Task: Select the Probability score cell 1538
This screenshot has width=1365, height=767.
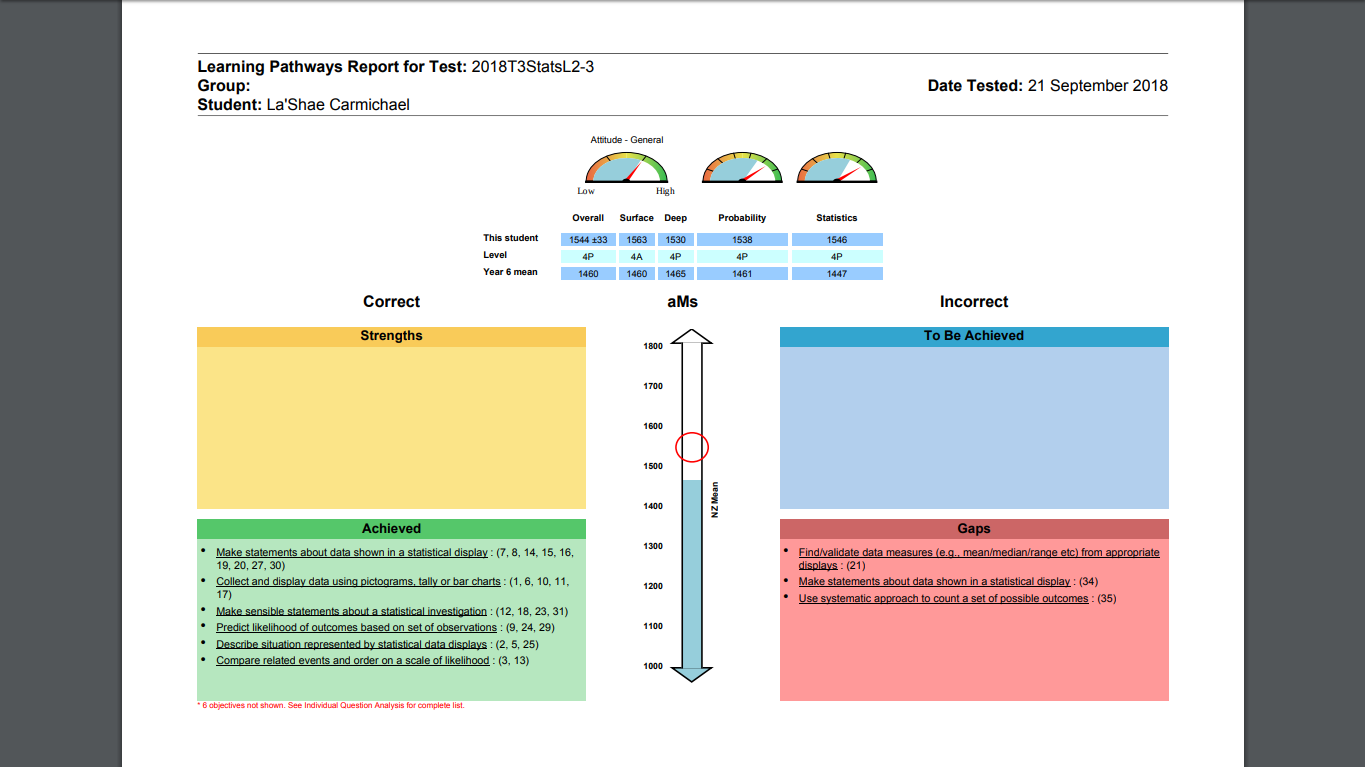Action: [742, 240]
